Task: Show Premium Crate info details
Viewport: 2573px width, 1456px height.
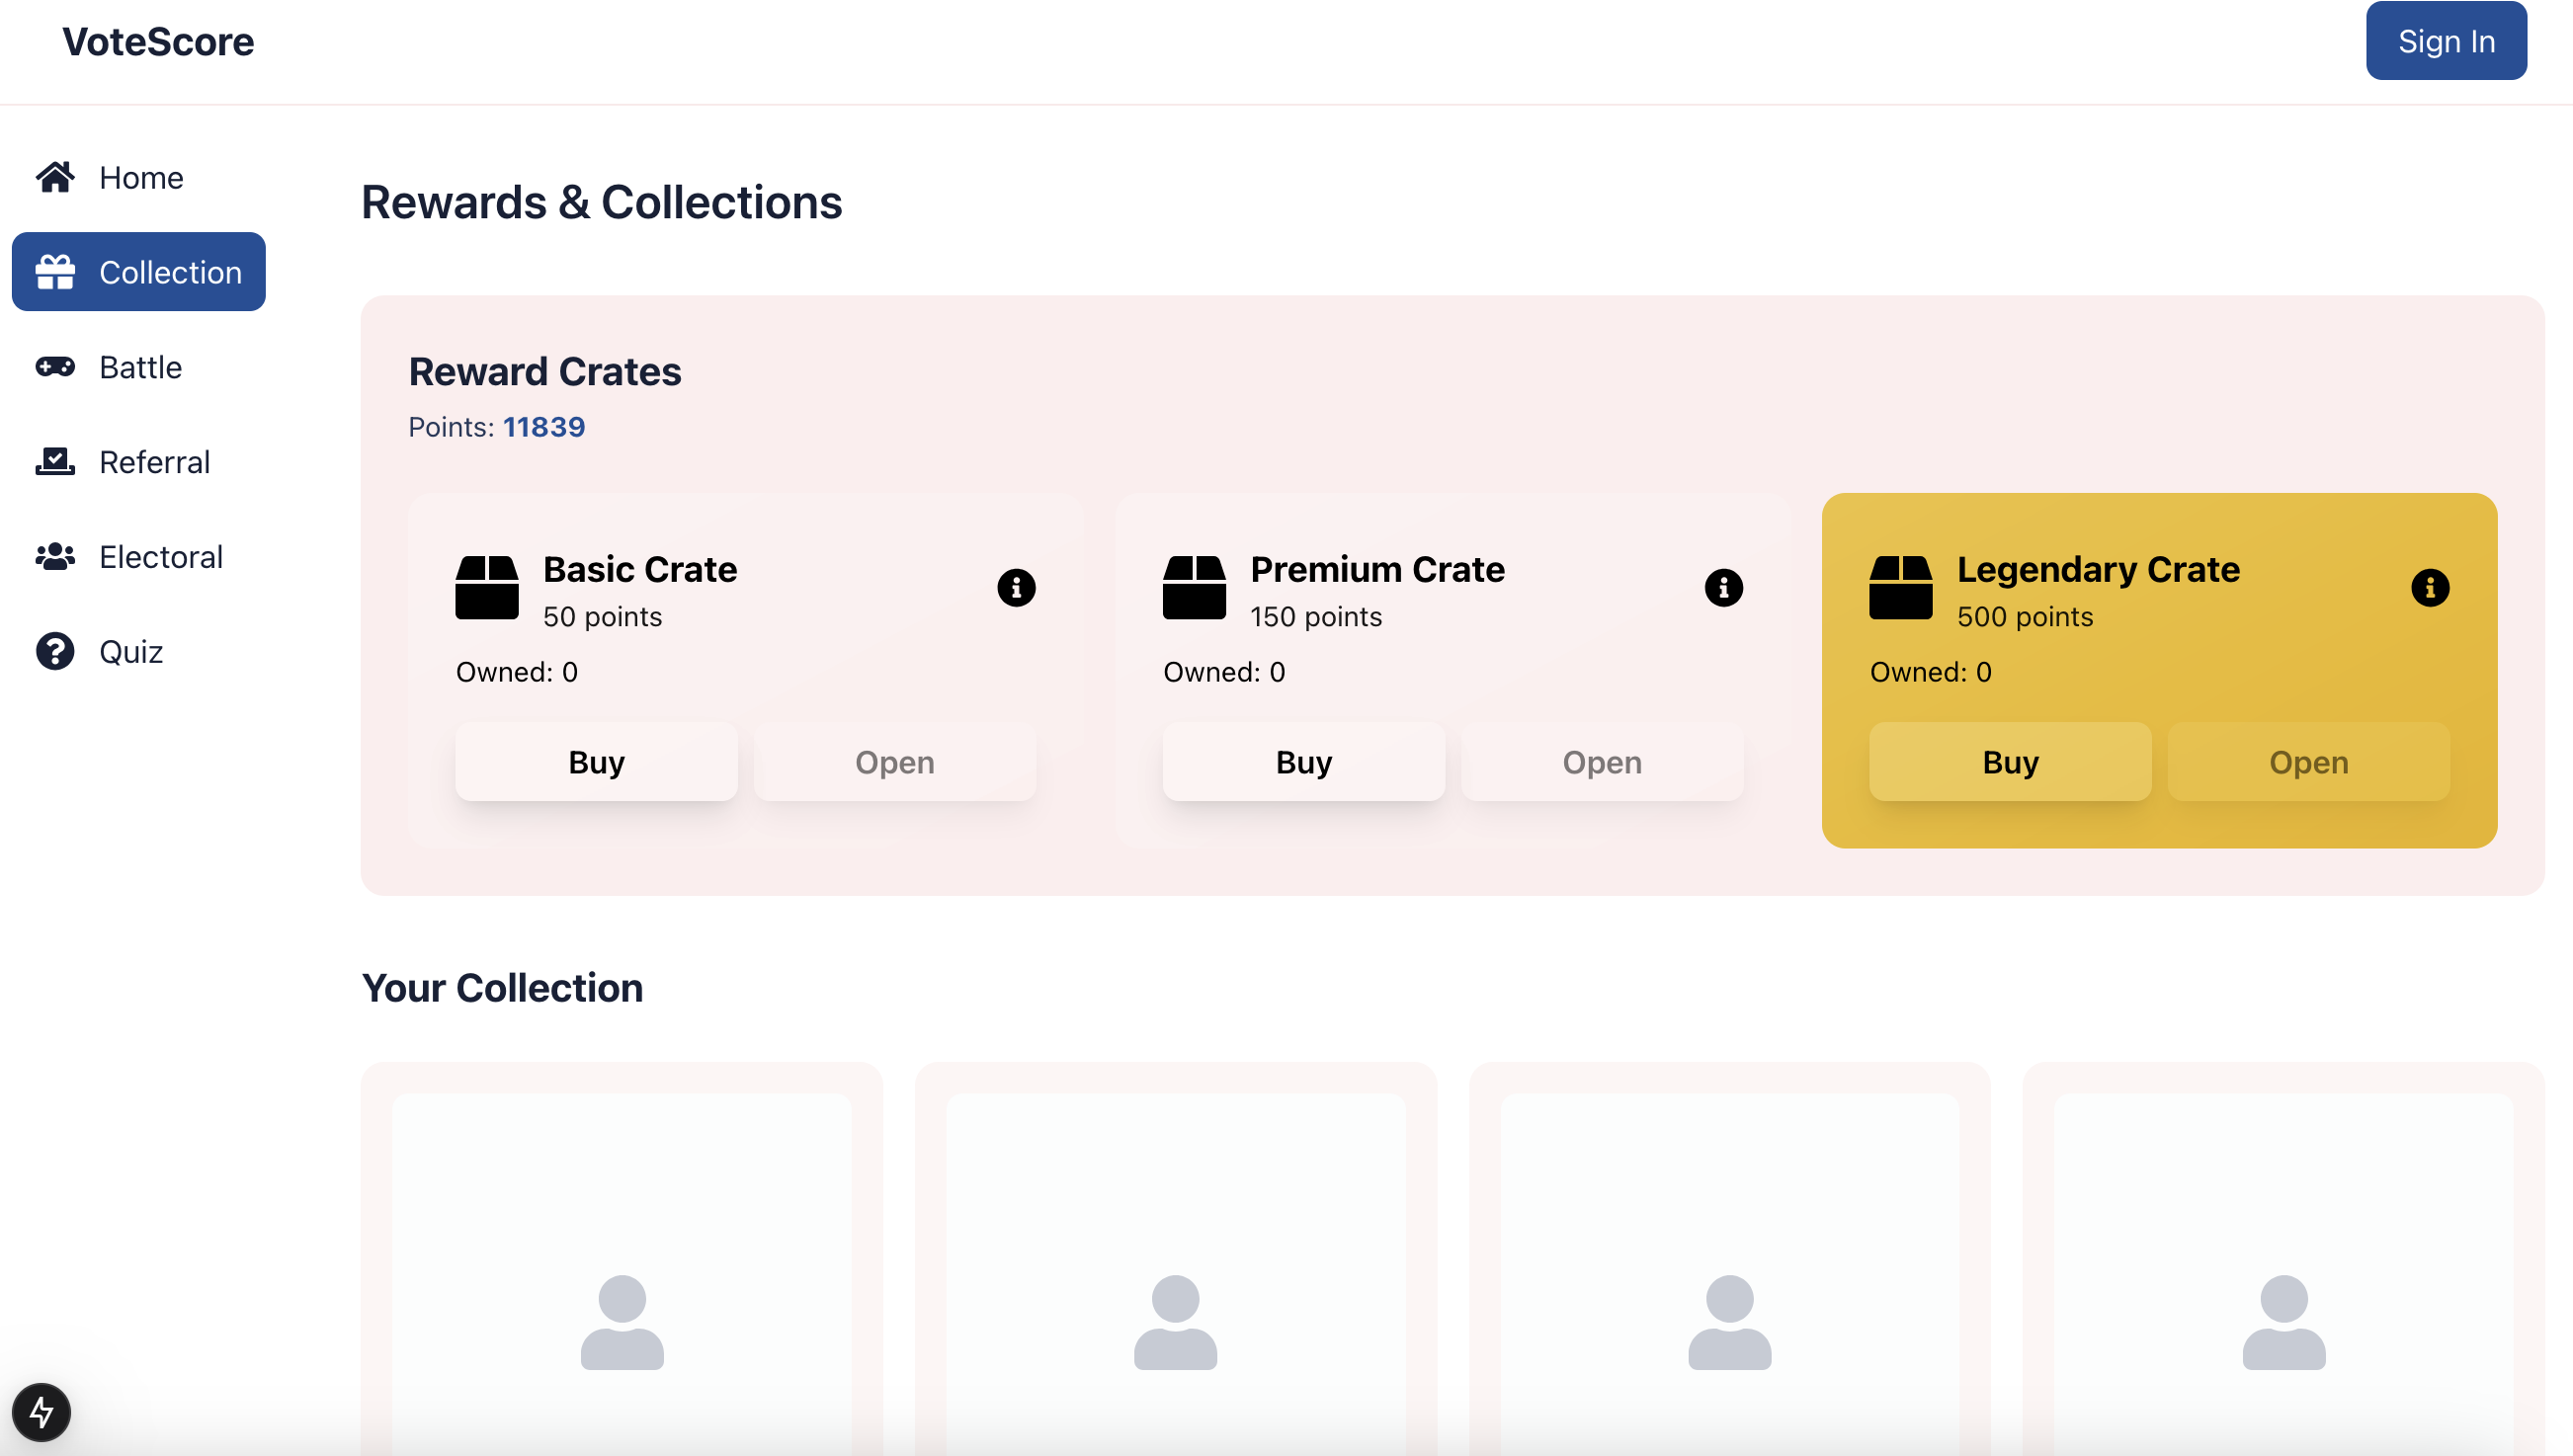Action: coord(1723,588)
